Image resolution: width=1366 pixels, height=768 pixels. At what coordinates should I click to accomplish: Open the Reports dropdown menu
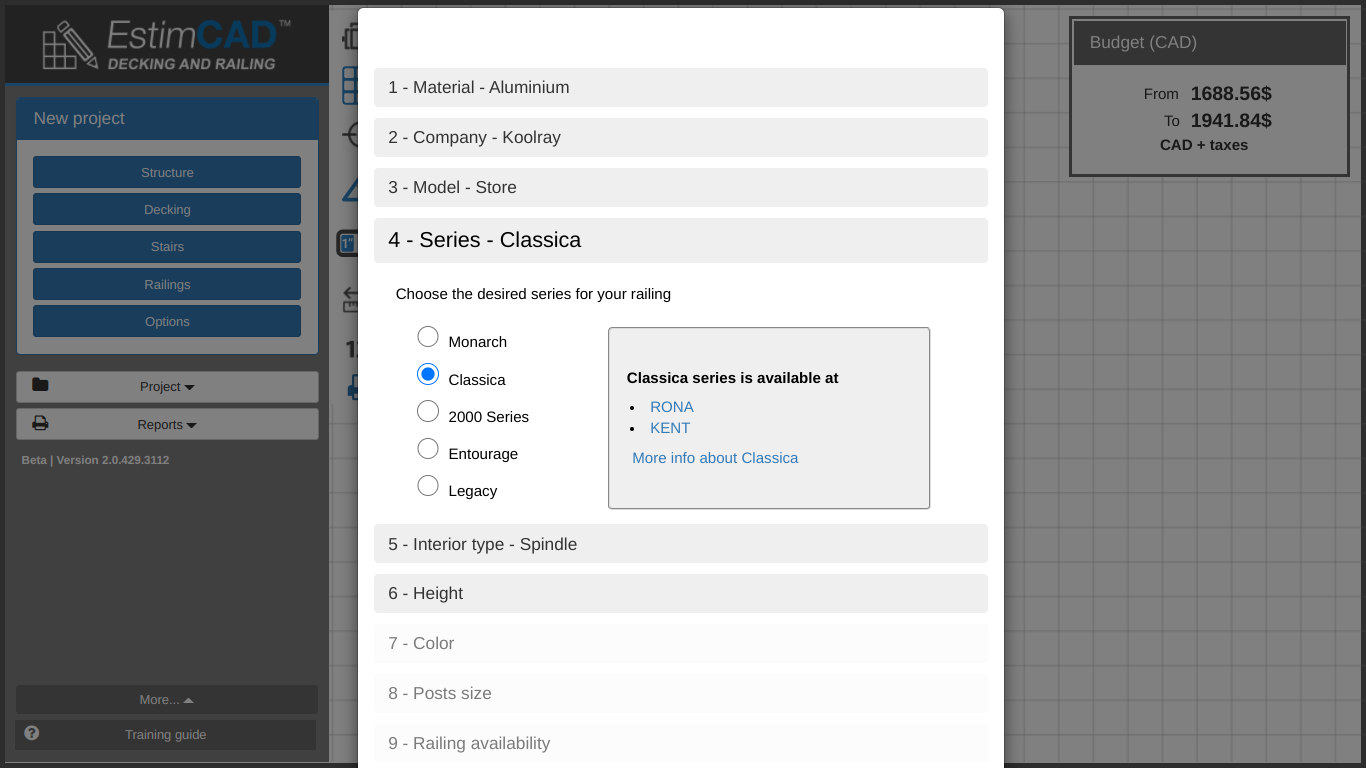[167, 424]
